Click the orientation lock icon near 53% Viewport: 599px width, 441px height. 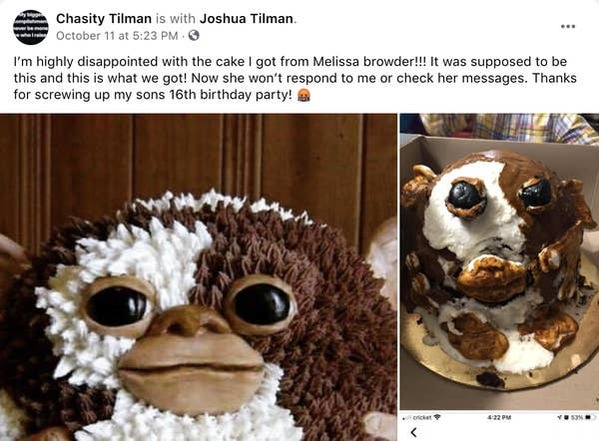click(567, 417)
